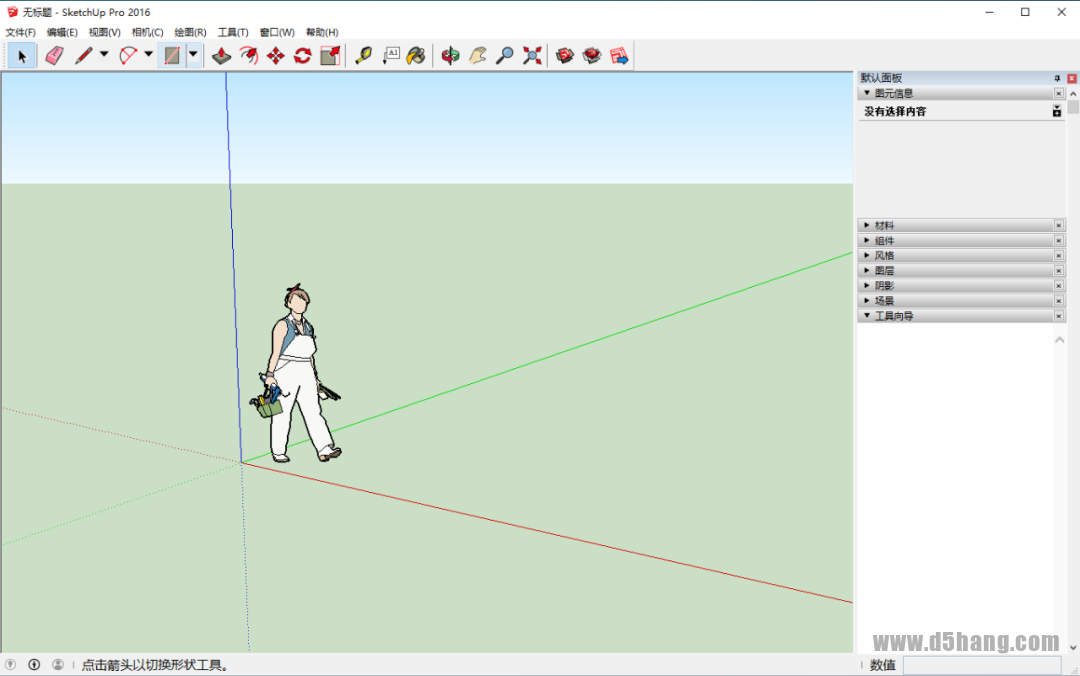Select the Offset tool
The height and width of the screenshot is (676, 1080).
(249, 56)
